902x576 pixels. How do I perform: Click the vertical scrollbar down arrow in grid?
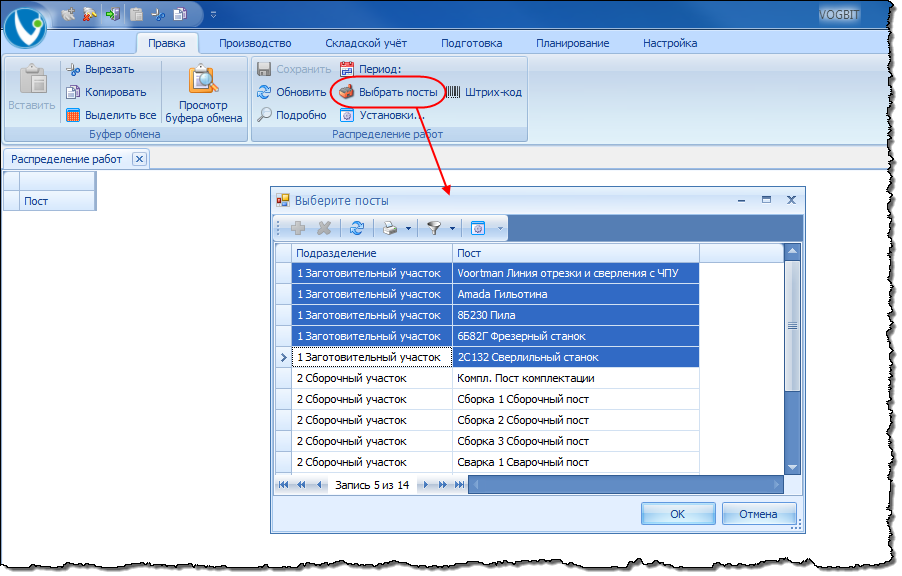coord(793,467)
